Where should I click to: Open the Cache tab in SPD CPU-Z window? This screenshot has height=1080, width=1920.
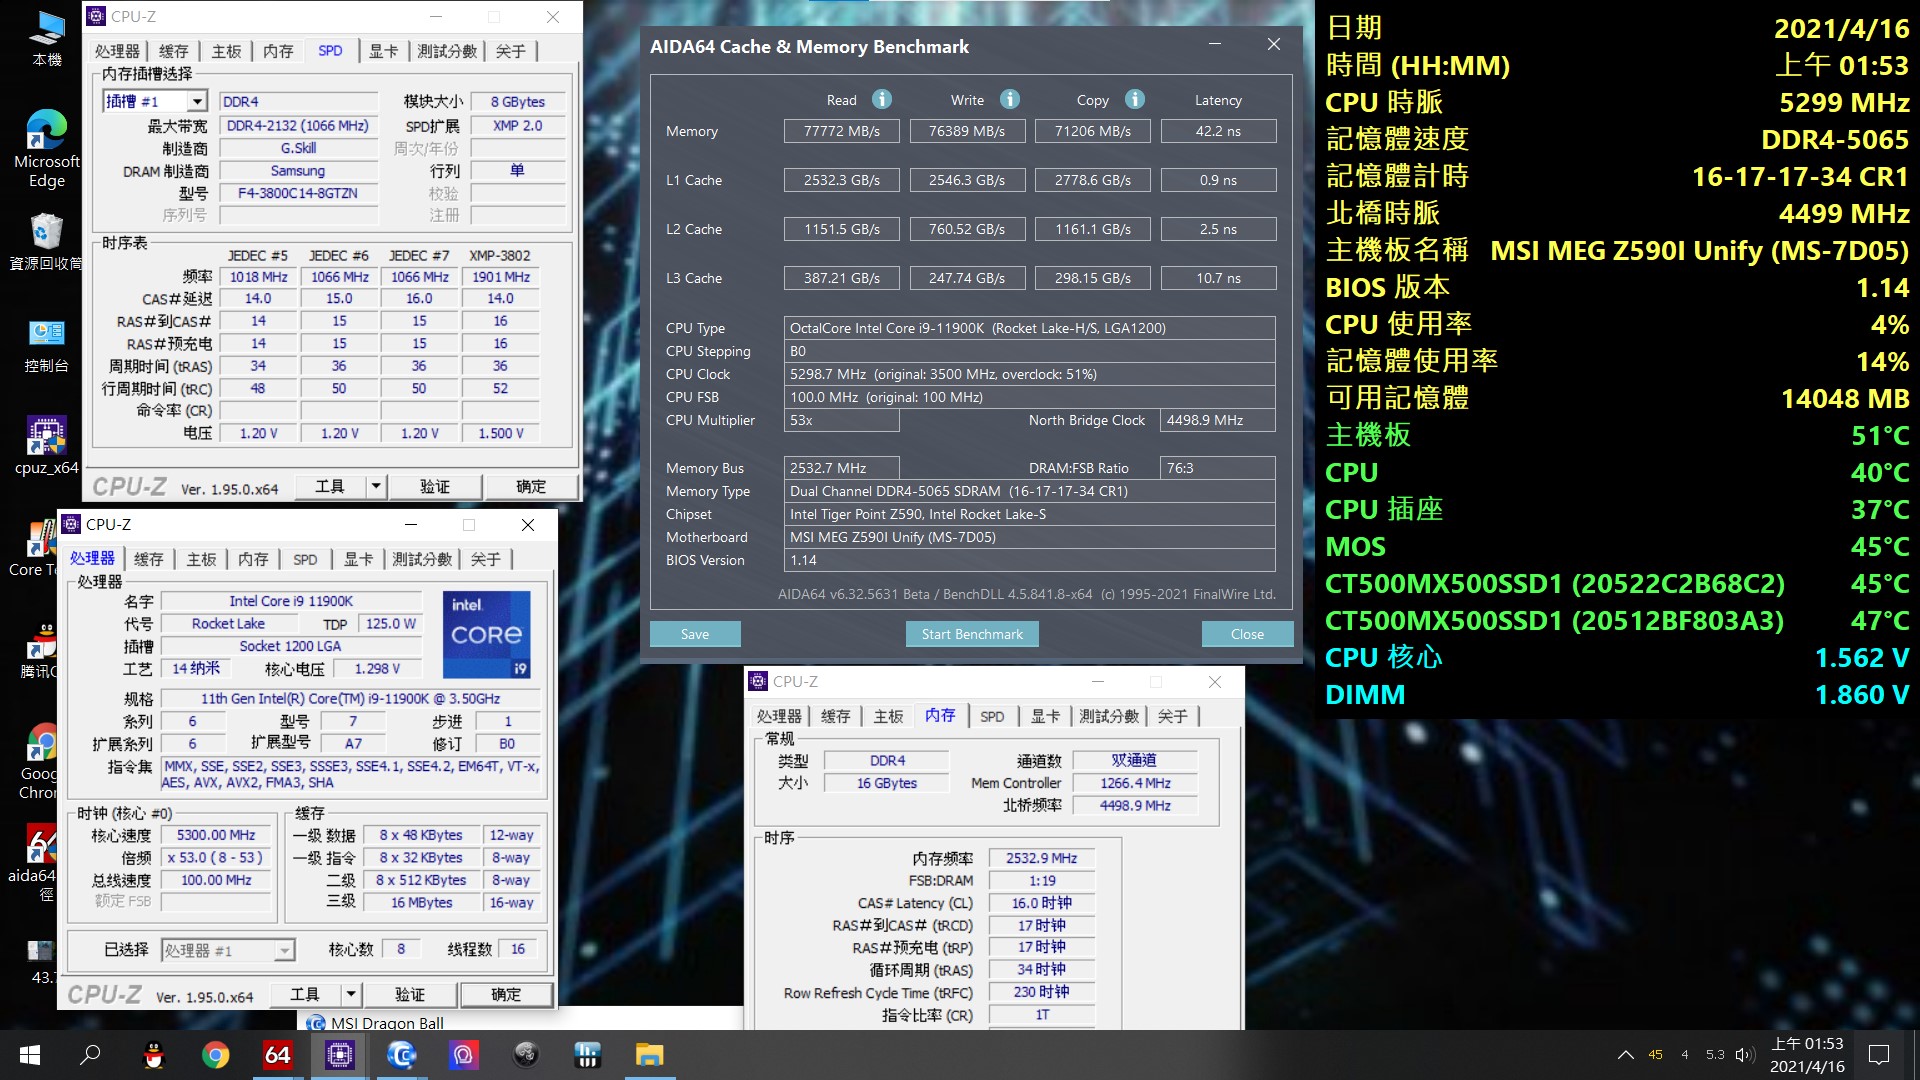point(173,51)
